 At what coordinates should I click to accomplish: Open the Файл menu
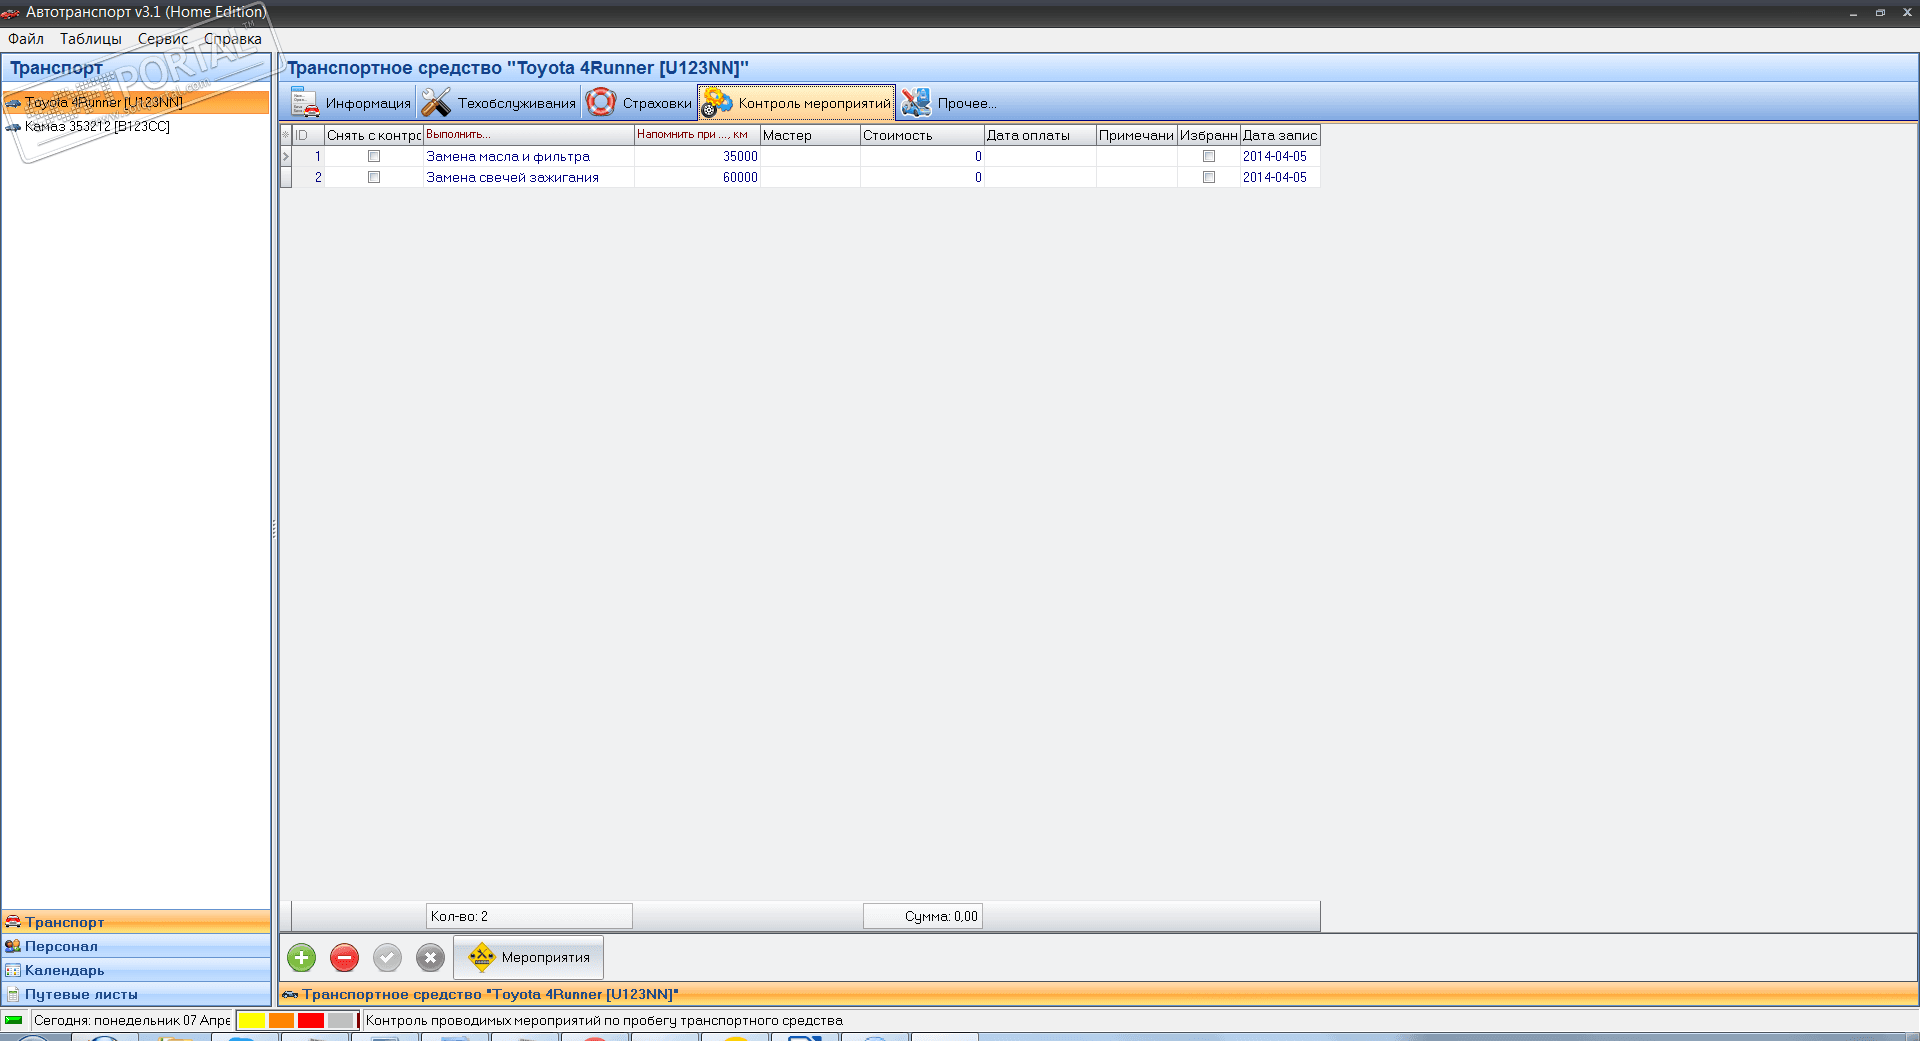point(26,39)
